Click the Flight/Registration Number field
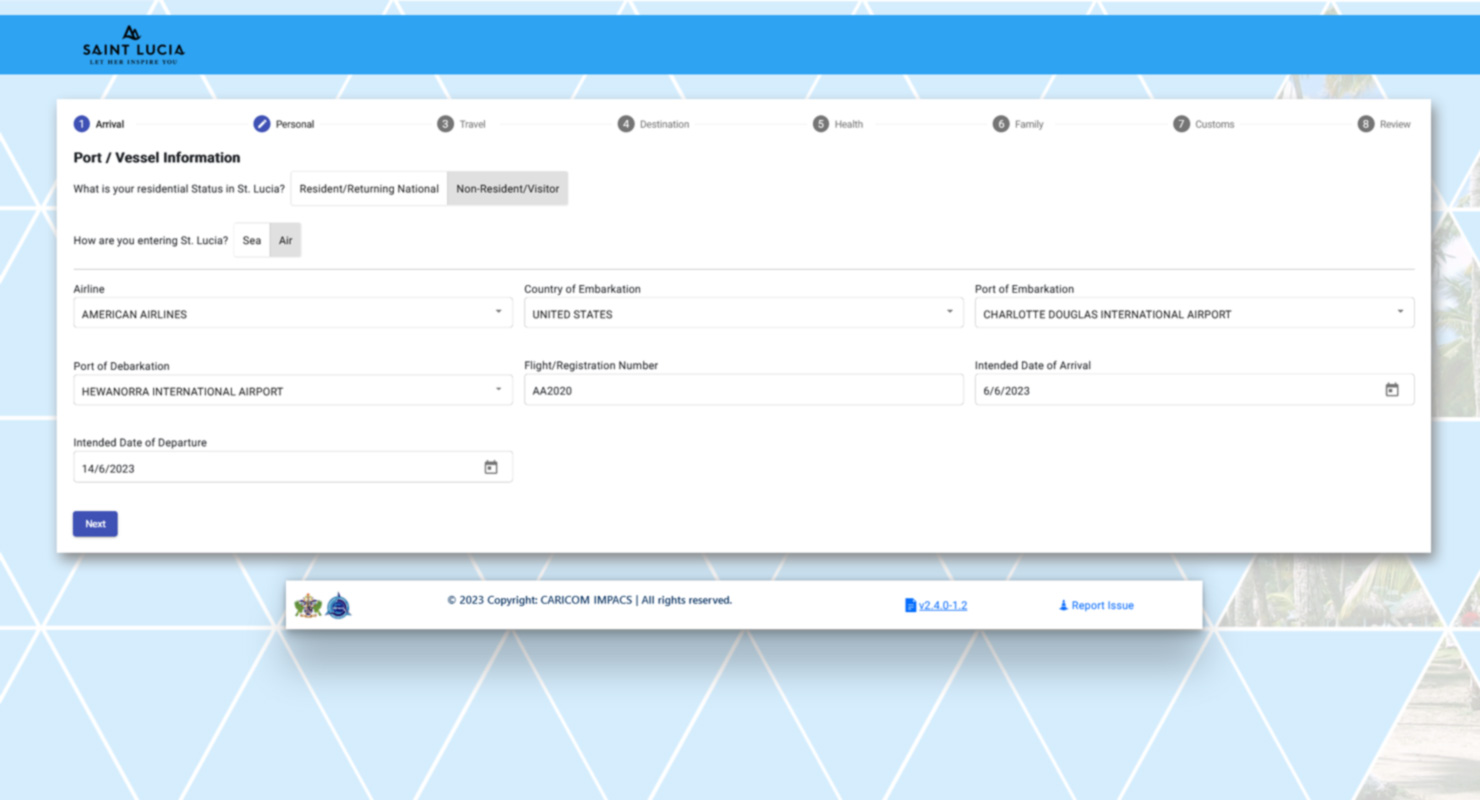The height and width of the screenshot is (800, 1480). (742, 391)
